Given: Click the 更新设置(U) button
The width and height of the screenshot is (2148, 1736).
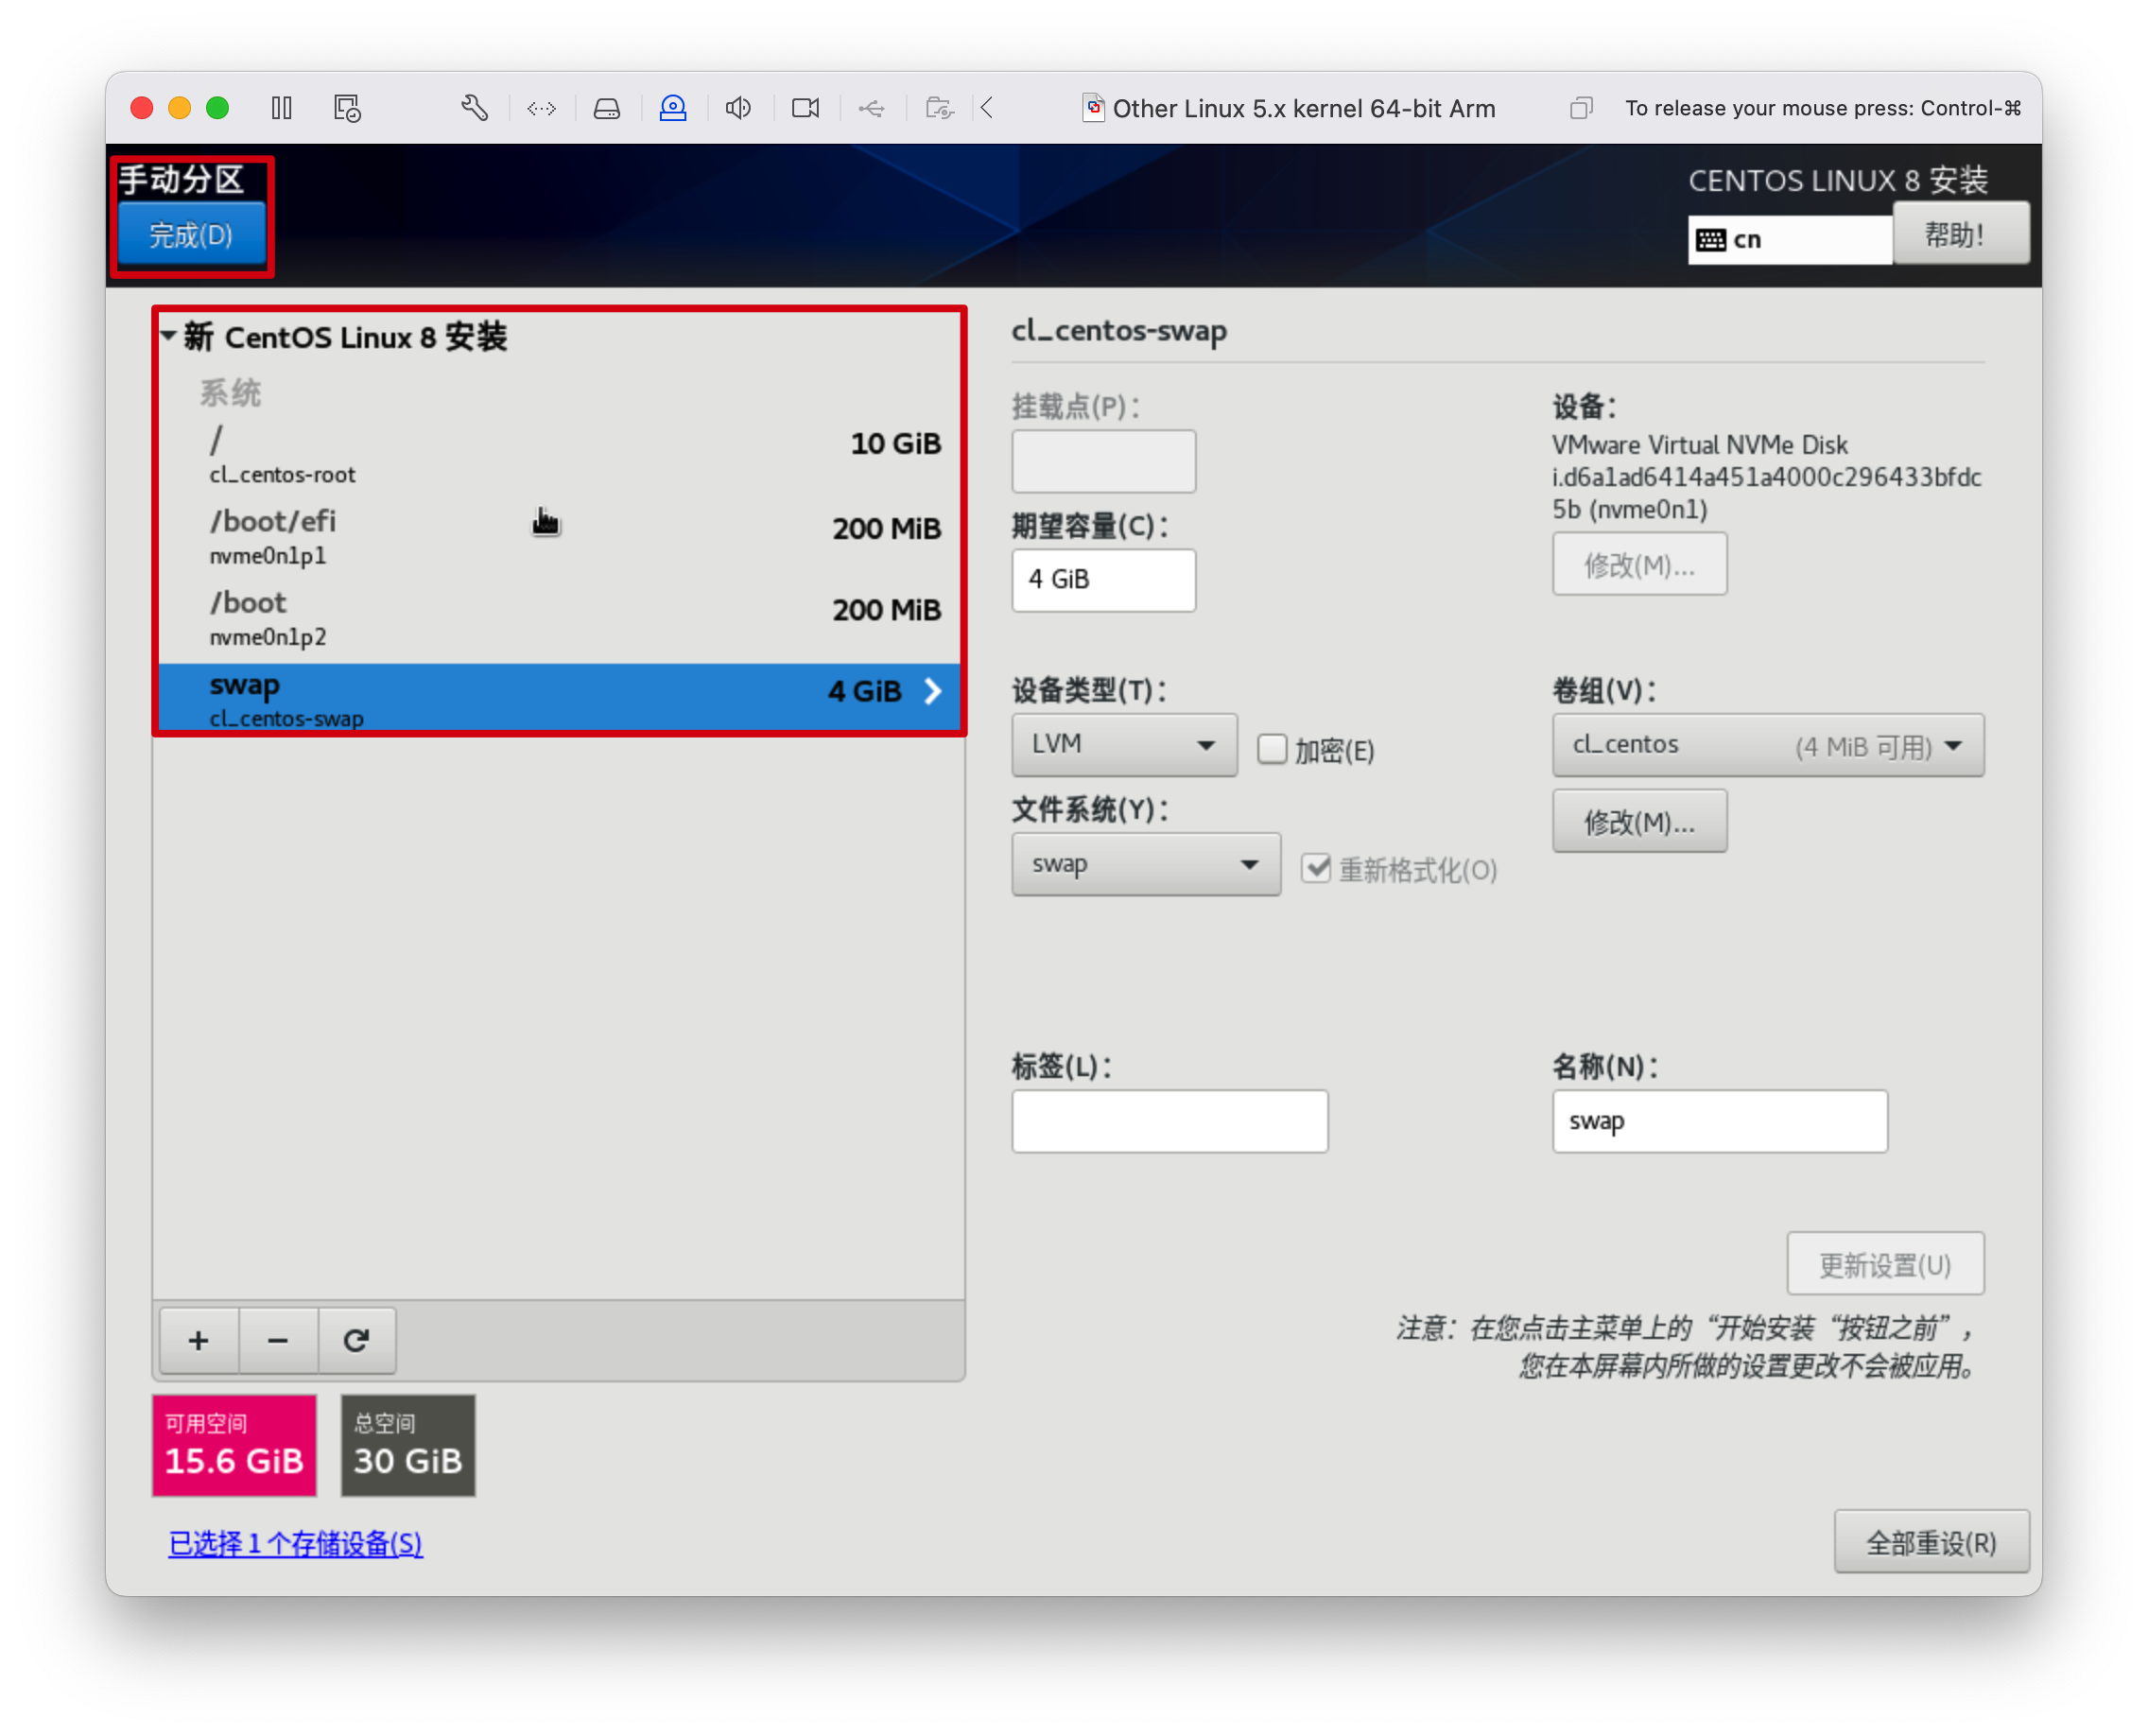Looking at the screenshot, I should point(1886,1265).
